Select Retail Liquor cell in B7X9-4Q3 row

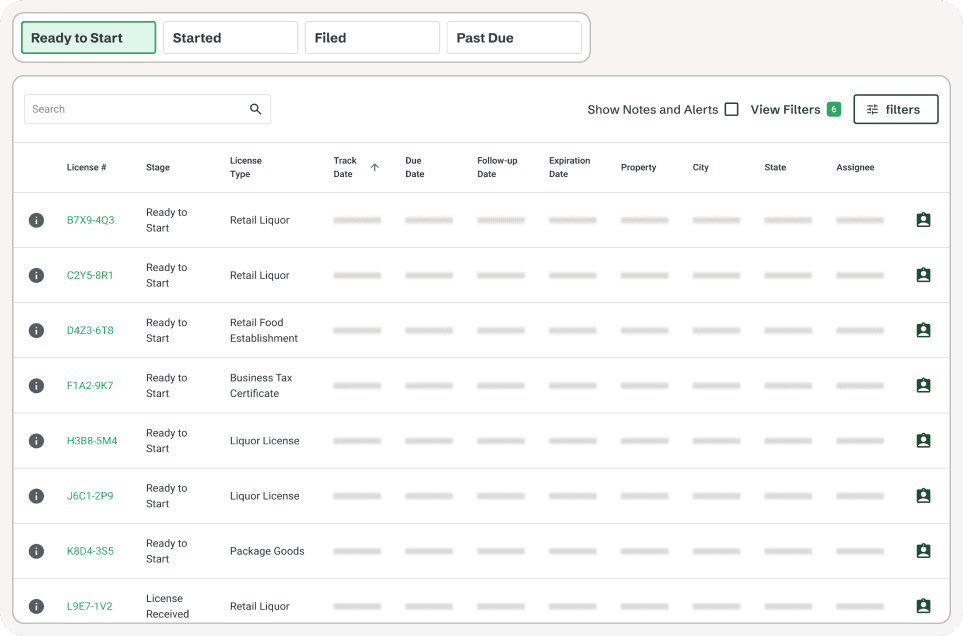coord(259,220)
